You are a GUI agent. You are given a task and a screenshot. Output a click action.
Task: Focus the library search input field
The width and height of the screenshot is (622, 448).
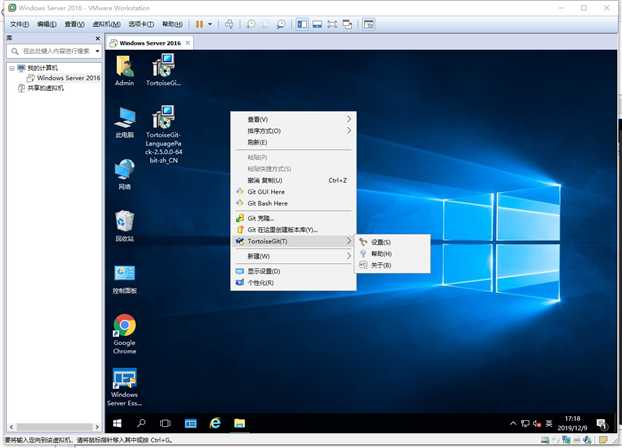54,51
